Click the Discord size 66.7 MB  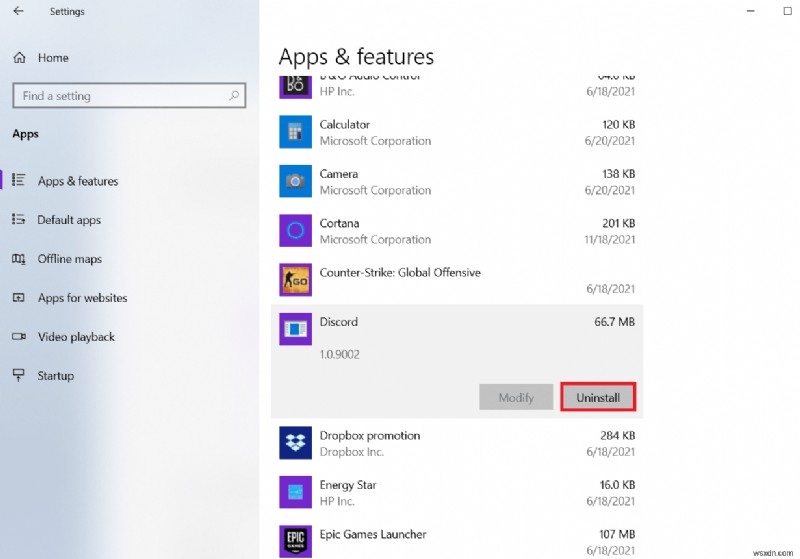[615, 322]
